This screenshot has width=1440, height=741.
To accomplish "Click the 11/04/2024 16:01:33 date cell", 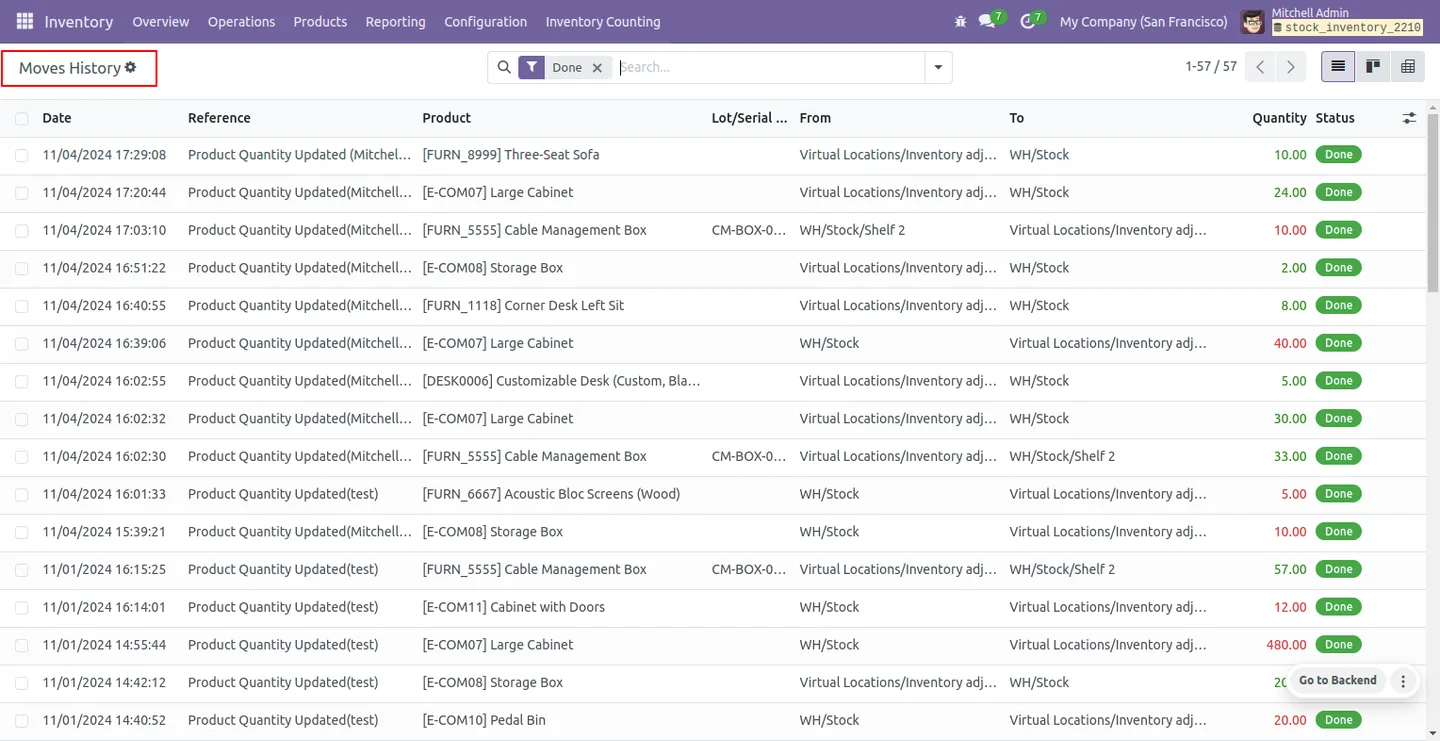I will tap(104, 494).
